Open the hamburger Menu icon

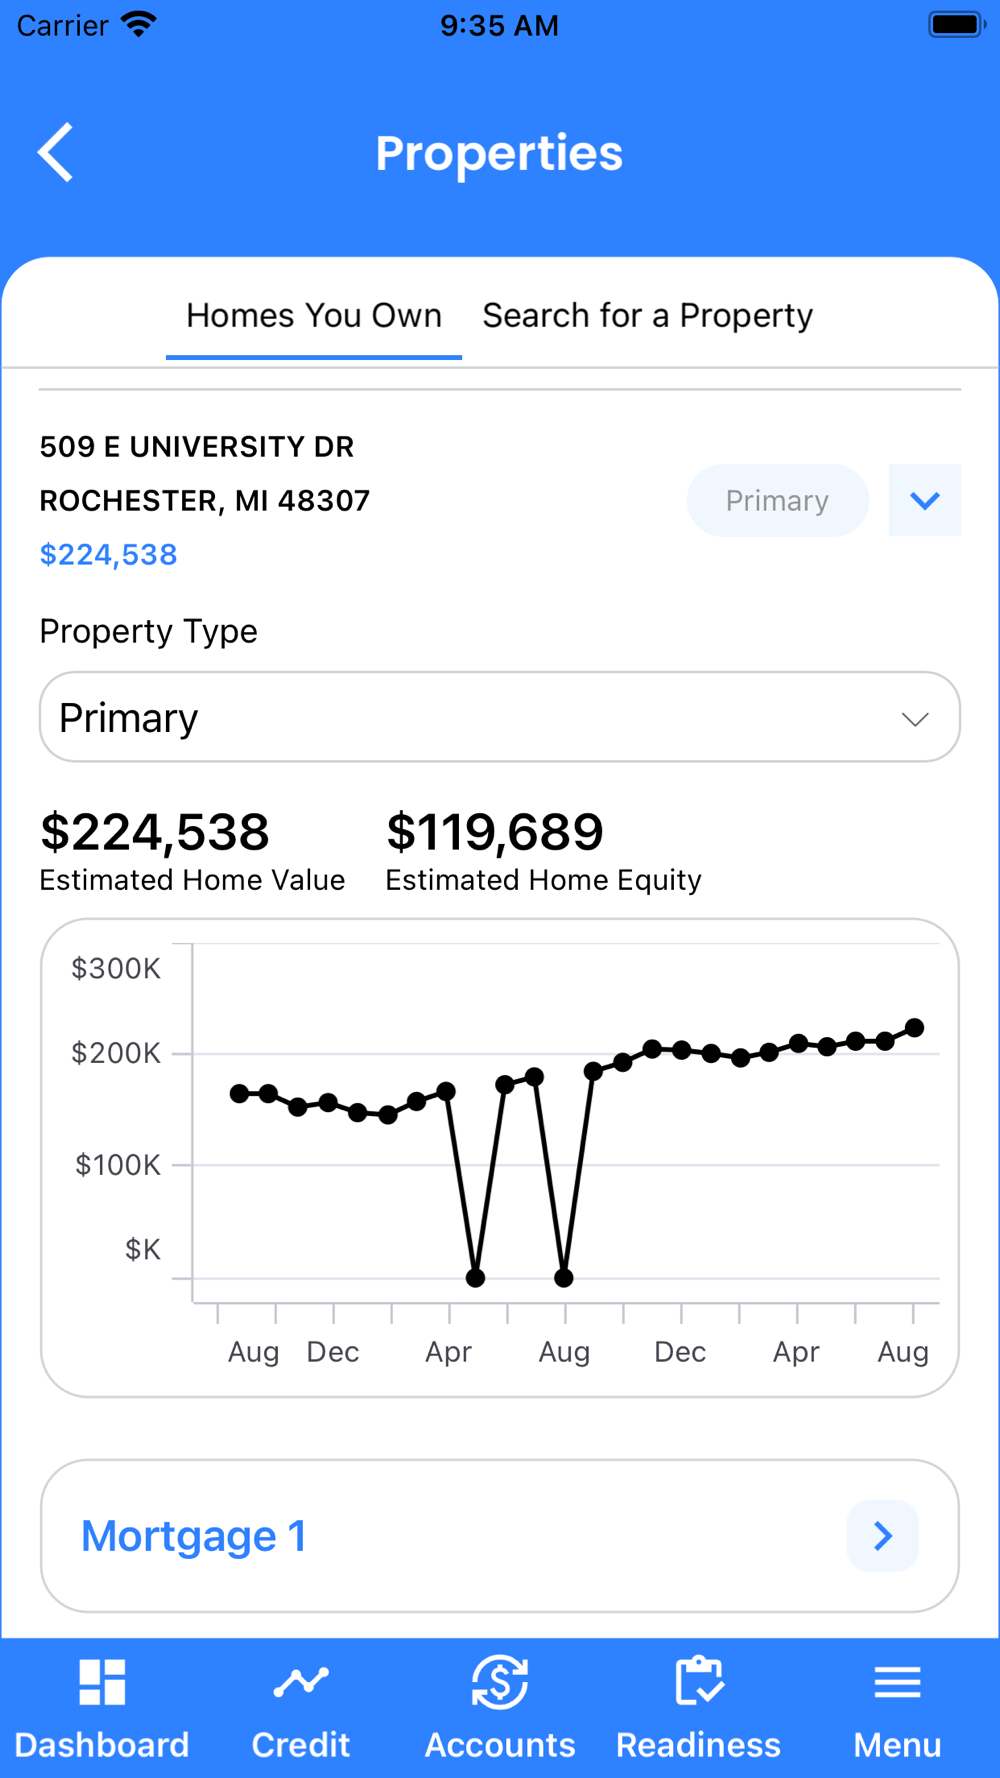(897, 1682)
